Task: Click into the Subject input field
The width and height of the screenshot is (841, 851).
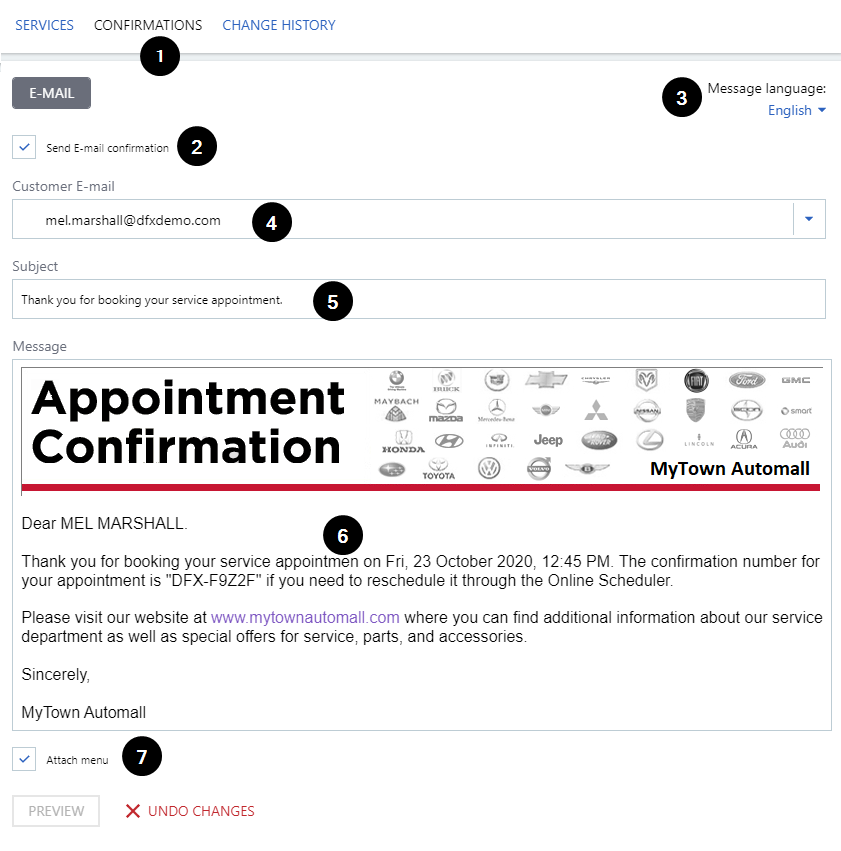Action: click(418, 299)
